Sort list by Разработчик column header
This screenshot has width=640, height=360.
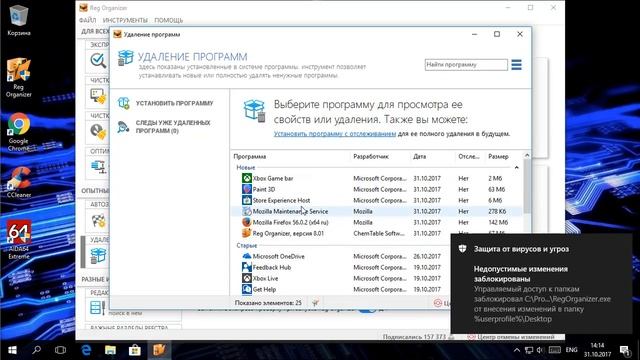371,156
